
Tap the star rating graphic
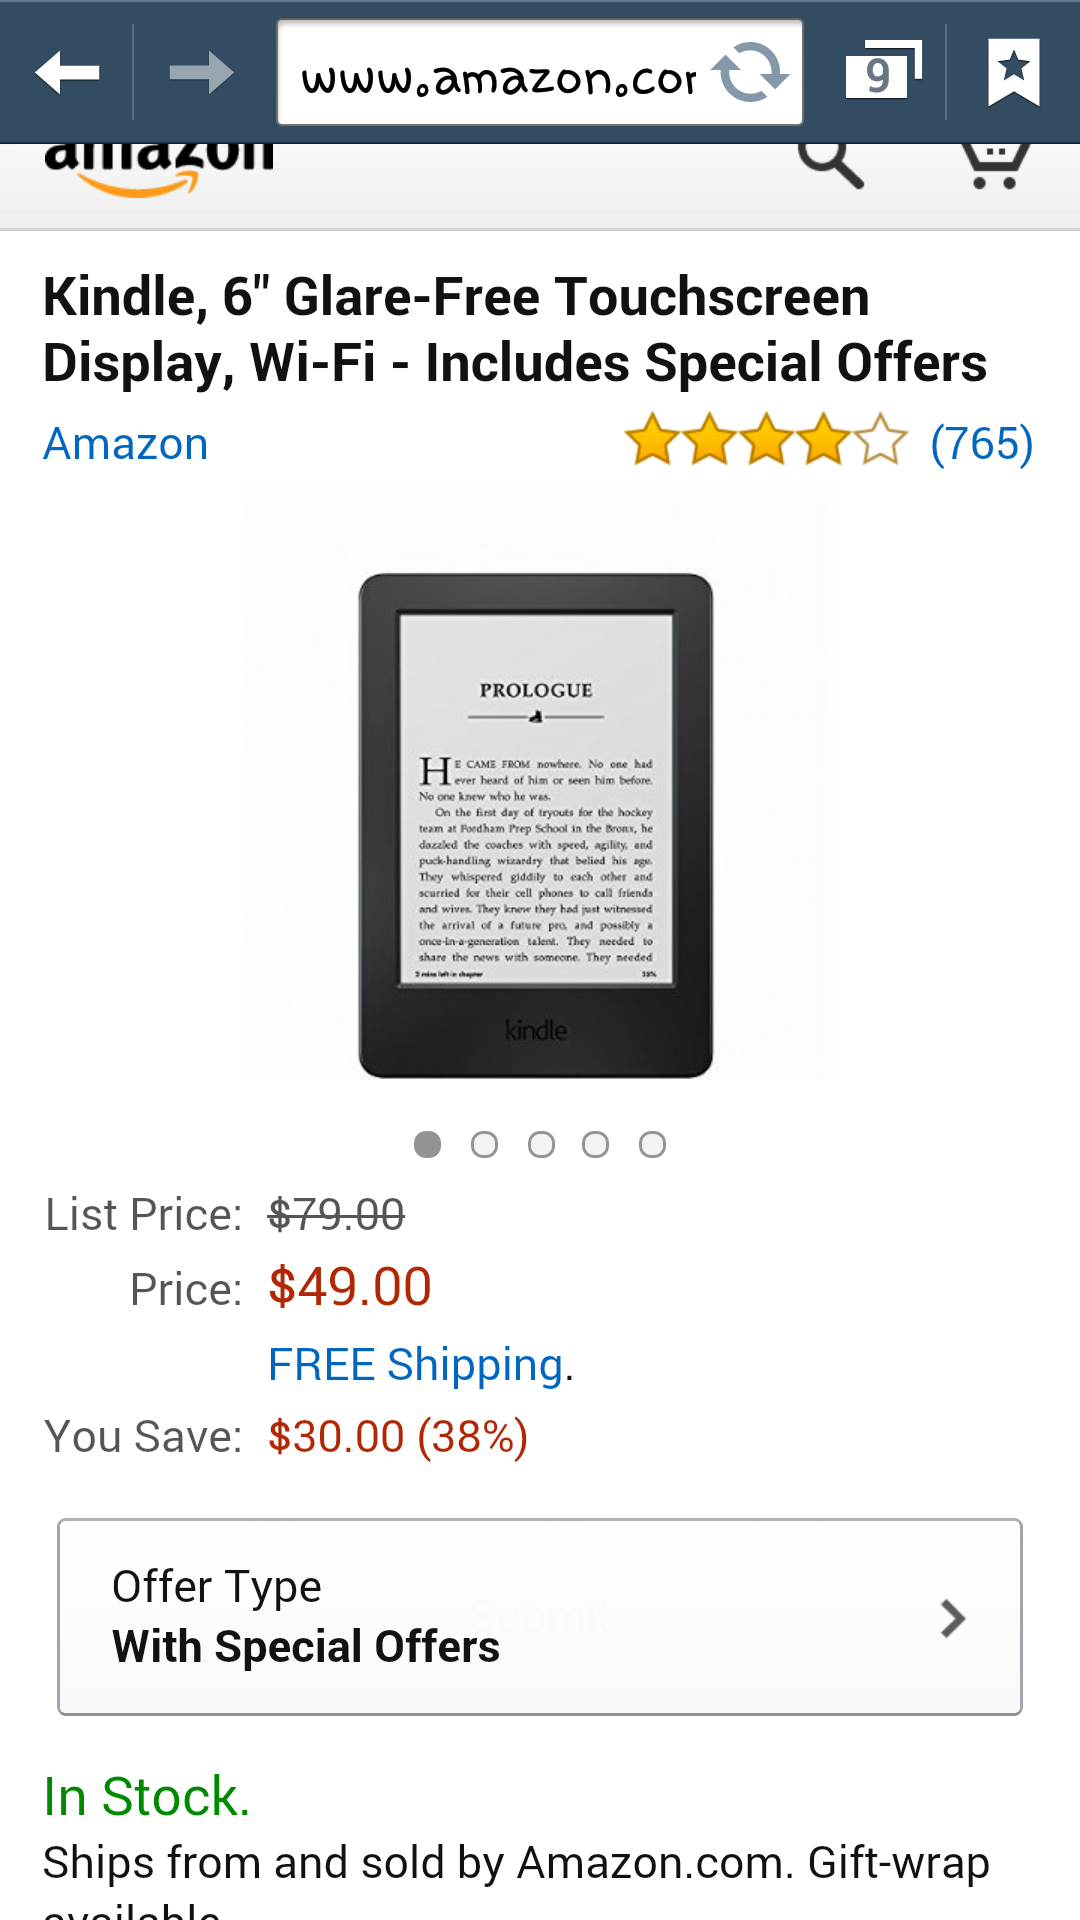pos(766,440)
